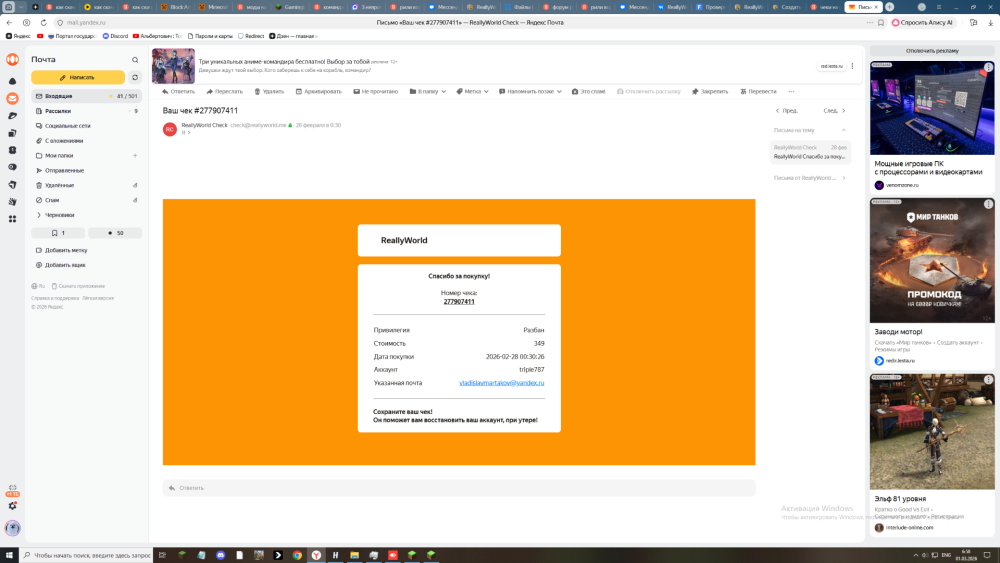This screenshot has width=1000, height=563.
Task: Open Метка dropdown
Action: tap(473, 92)
